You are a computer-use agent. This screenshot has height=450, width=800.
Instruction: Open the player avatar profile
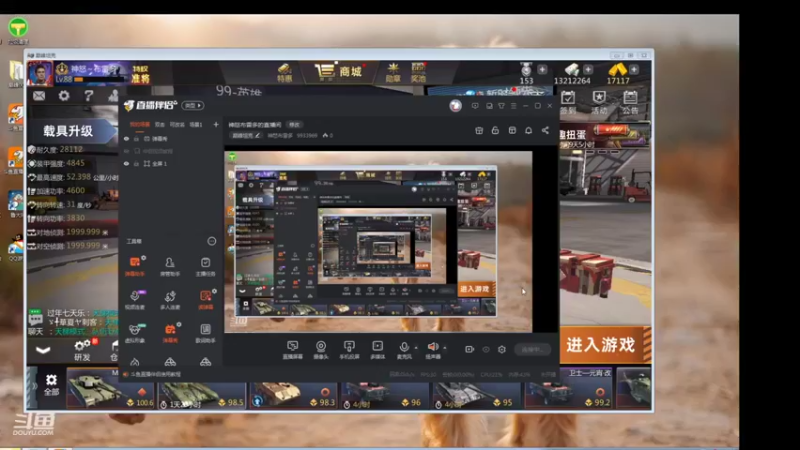click(40, 73)
